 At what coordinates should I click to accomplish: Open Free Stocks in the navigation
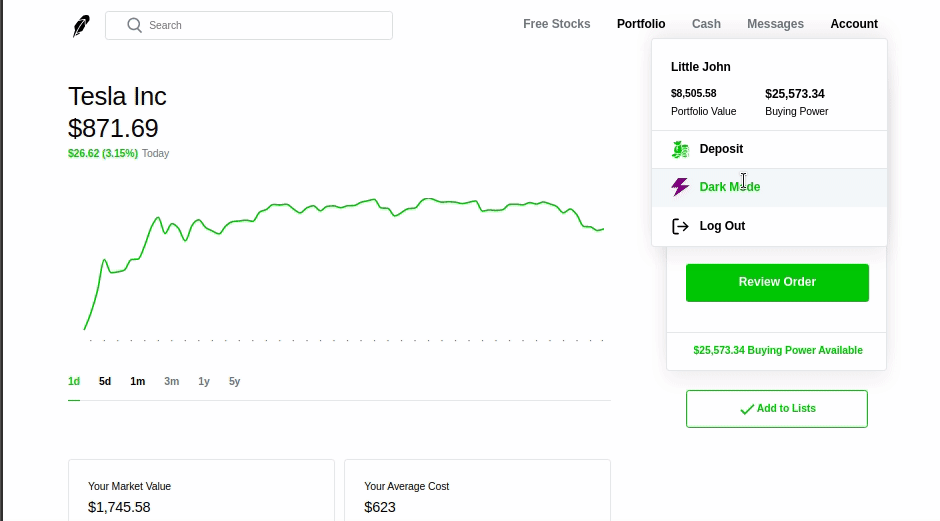[556, 24]
